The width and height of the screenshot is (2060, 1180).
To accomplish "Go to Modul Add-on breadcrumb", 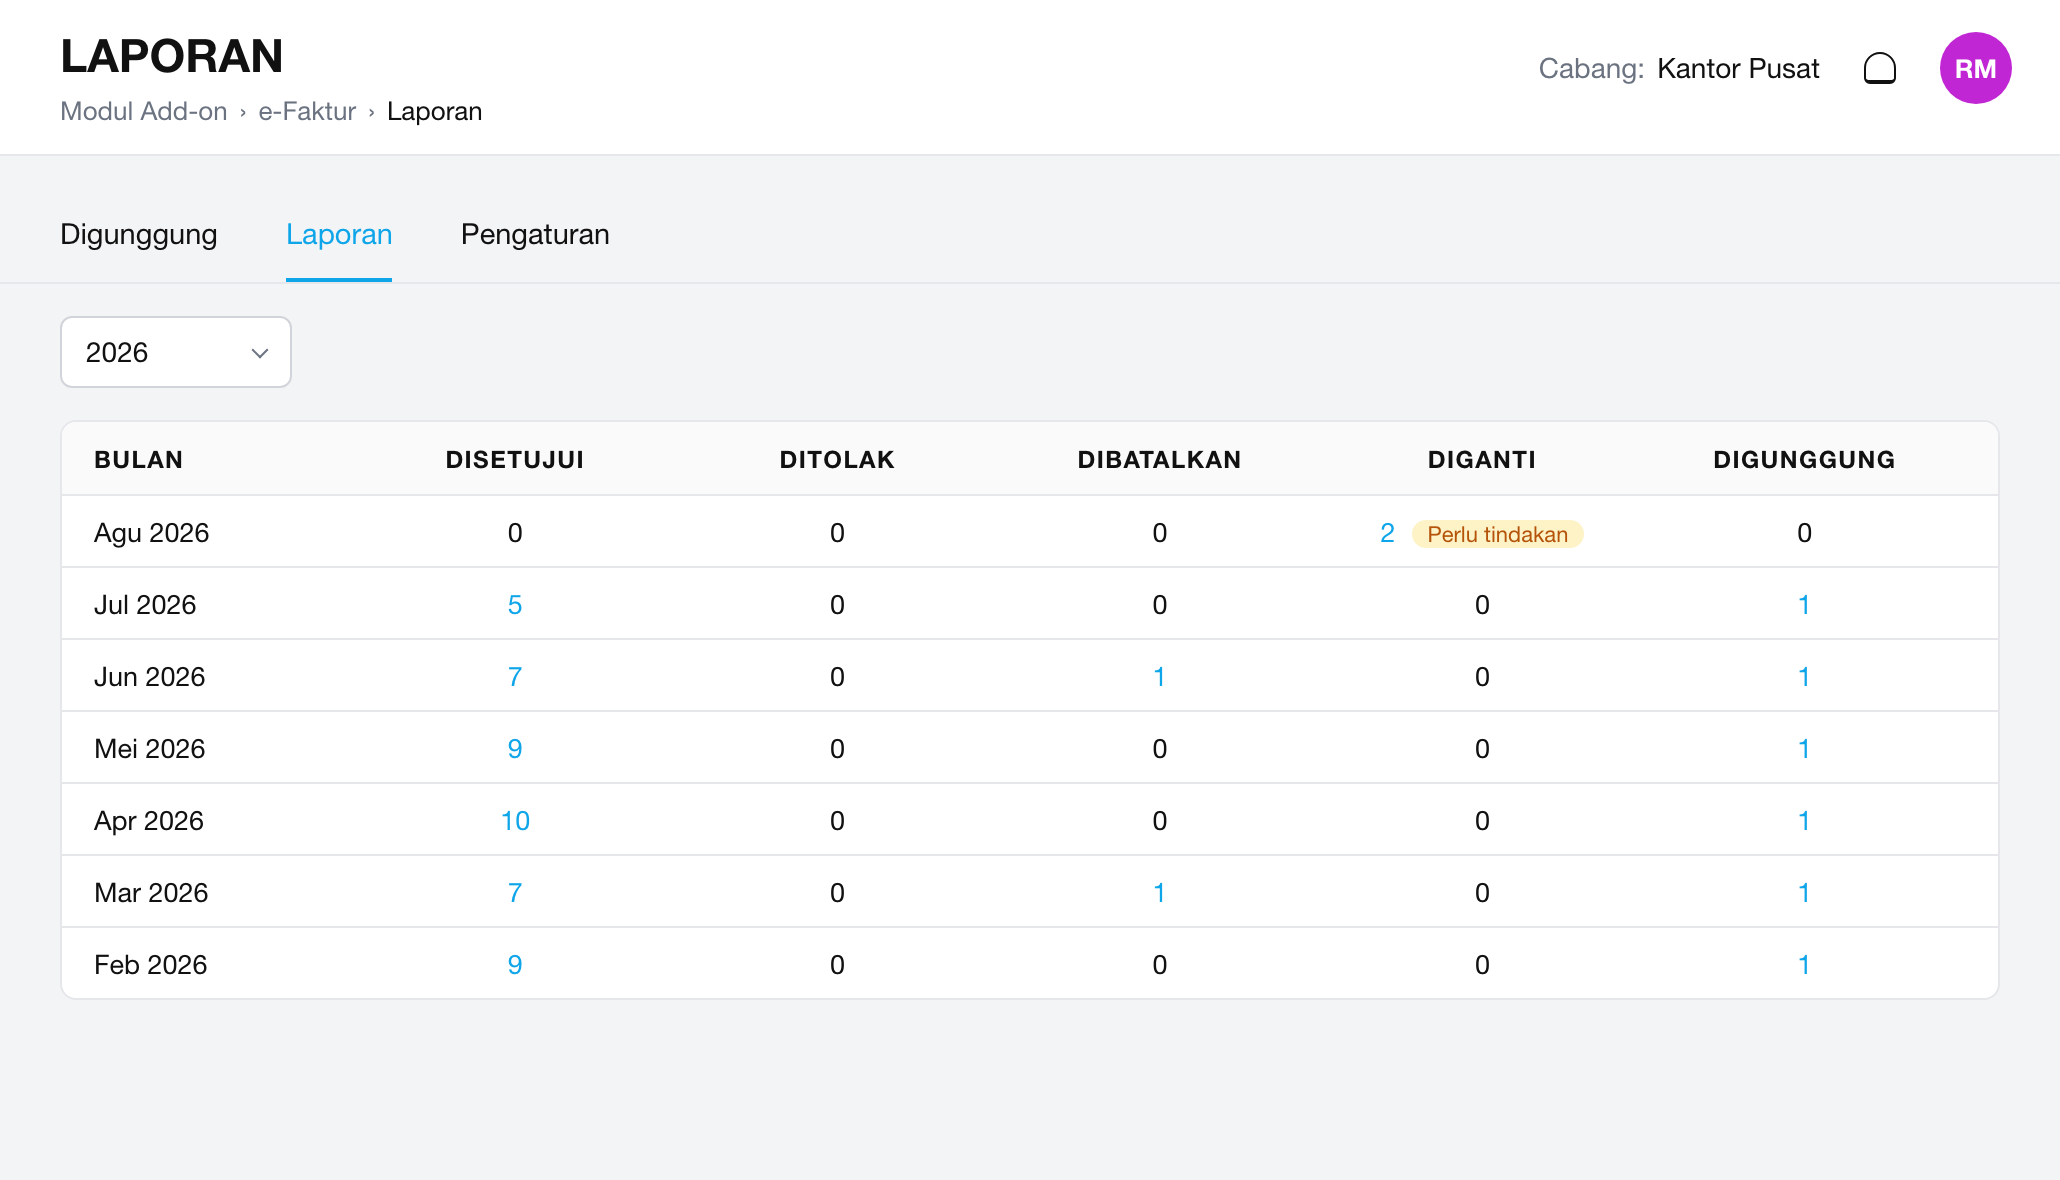I will coord(144,111).
